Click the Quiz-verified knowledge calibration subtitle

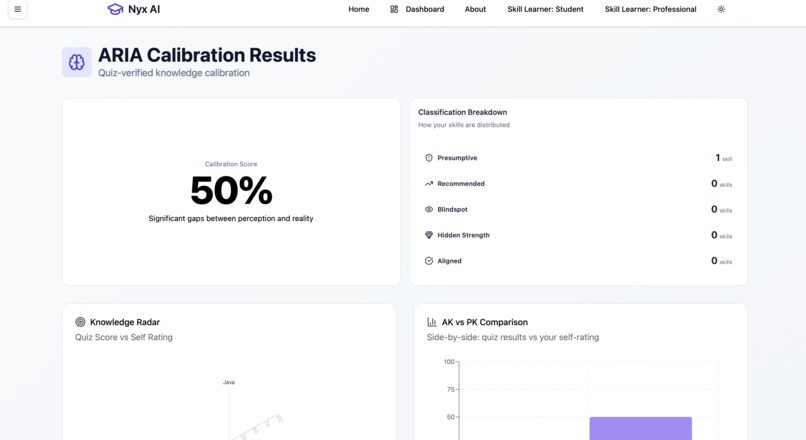click(x=174, y=73)
